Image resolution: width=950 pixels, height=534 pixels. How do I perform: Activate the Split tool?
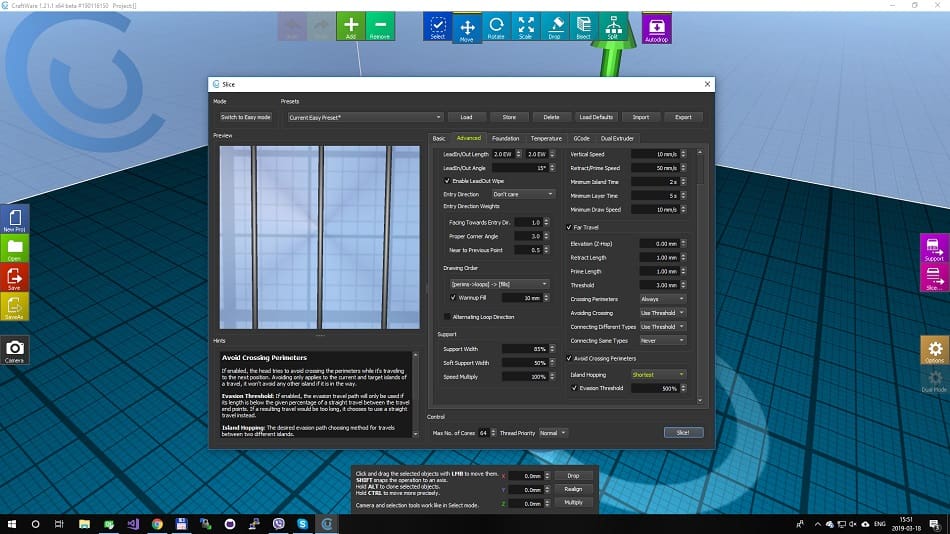[613, 27]
